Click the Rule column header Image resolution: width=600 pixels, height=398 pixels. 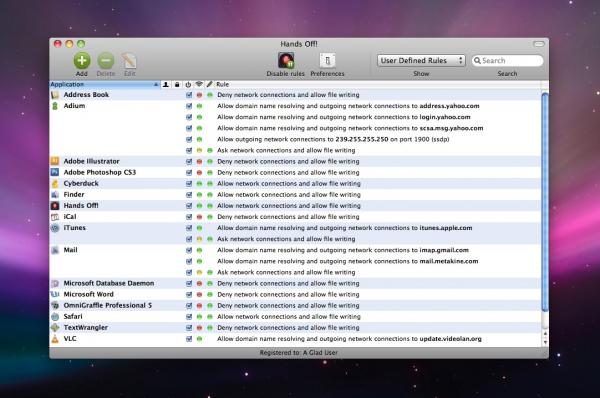pyautogui.click(x=223, y=84)
